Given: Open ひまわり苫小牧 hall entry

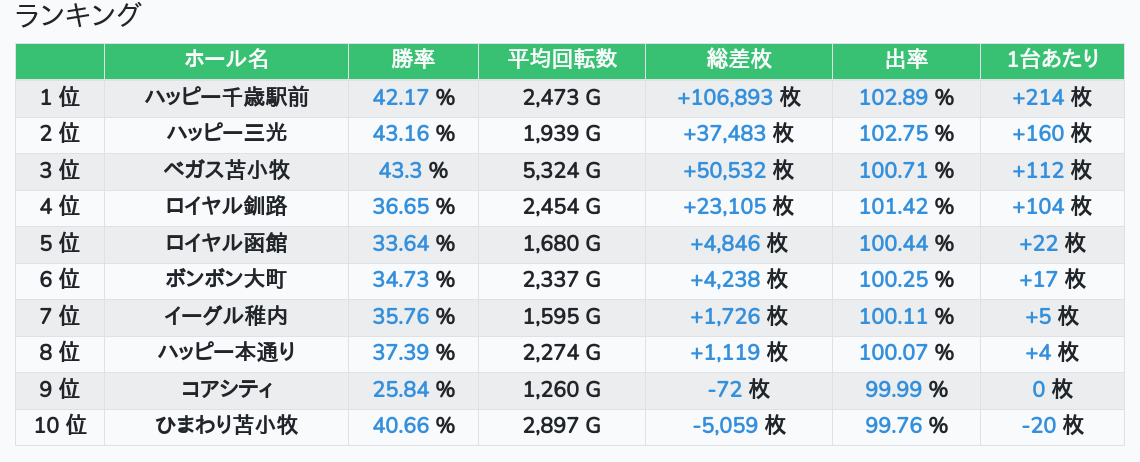Looking at the screenshot, I should point(226,425).
